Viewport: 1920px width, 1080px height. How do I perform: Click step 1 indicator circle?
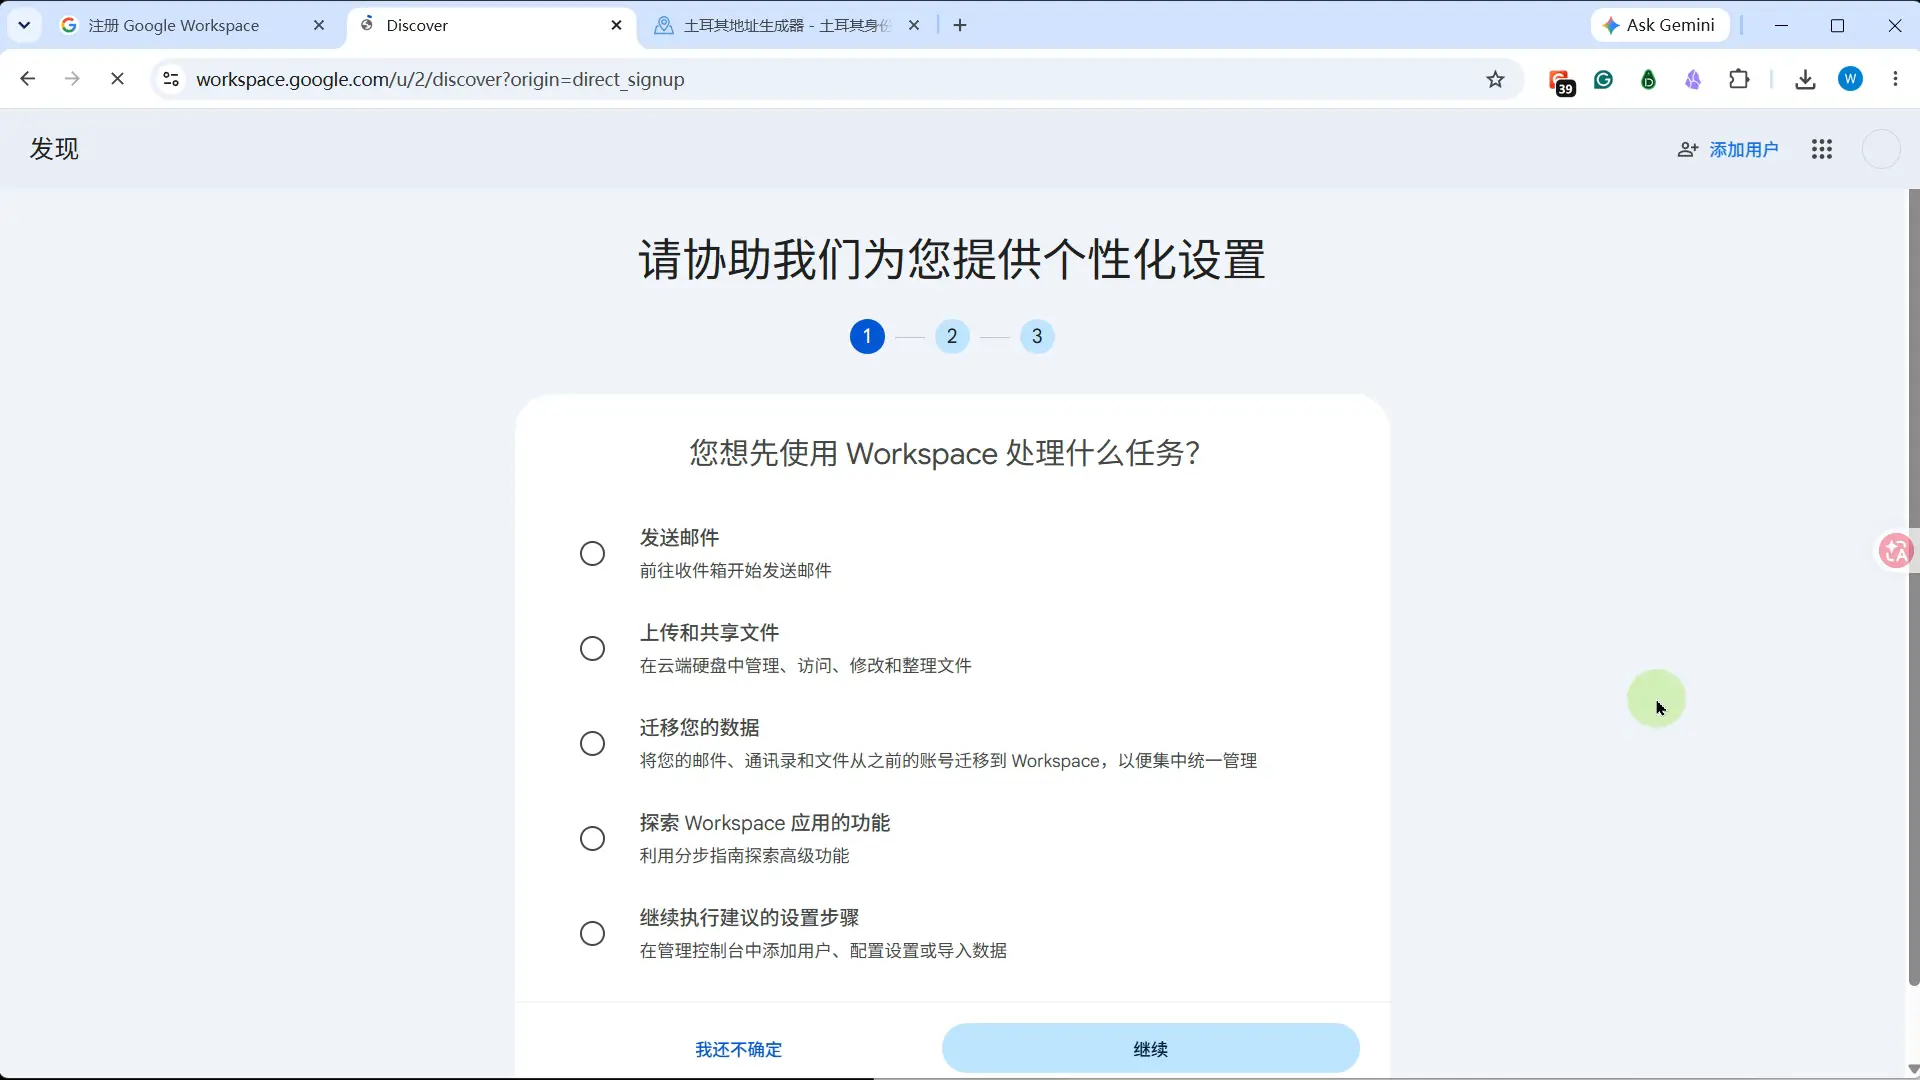(x=867, y=336)
